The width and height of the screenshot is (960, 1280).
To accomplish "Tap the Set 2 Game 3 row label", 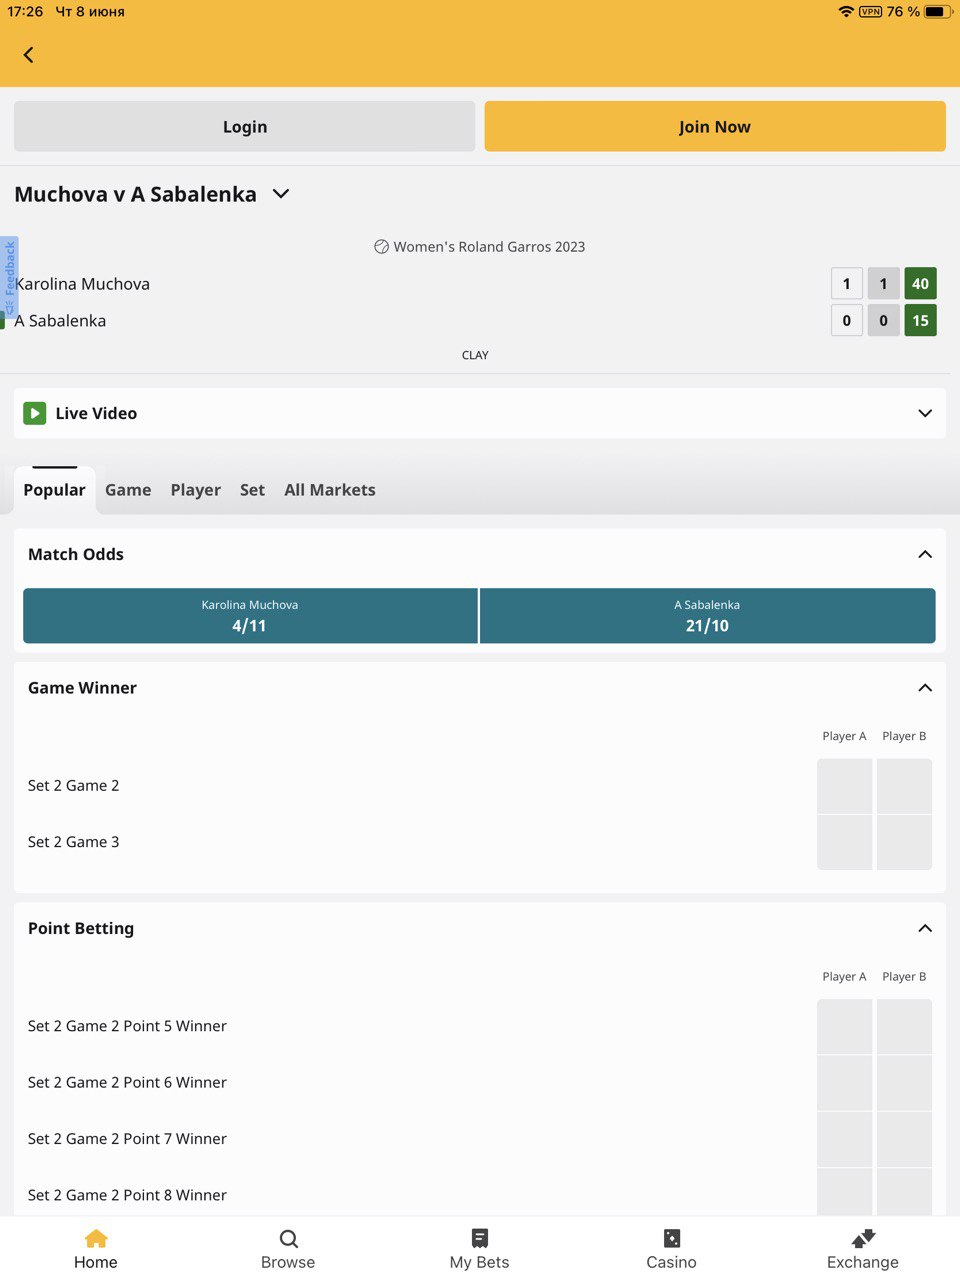I will click(x=74, y=842).
